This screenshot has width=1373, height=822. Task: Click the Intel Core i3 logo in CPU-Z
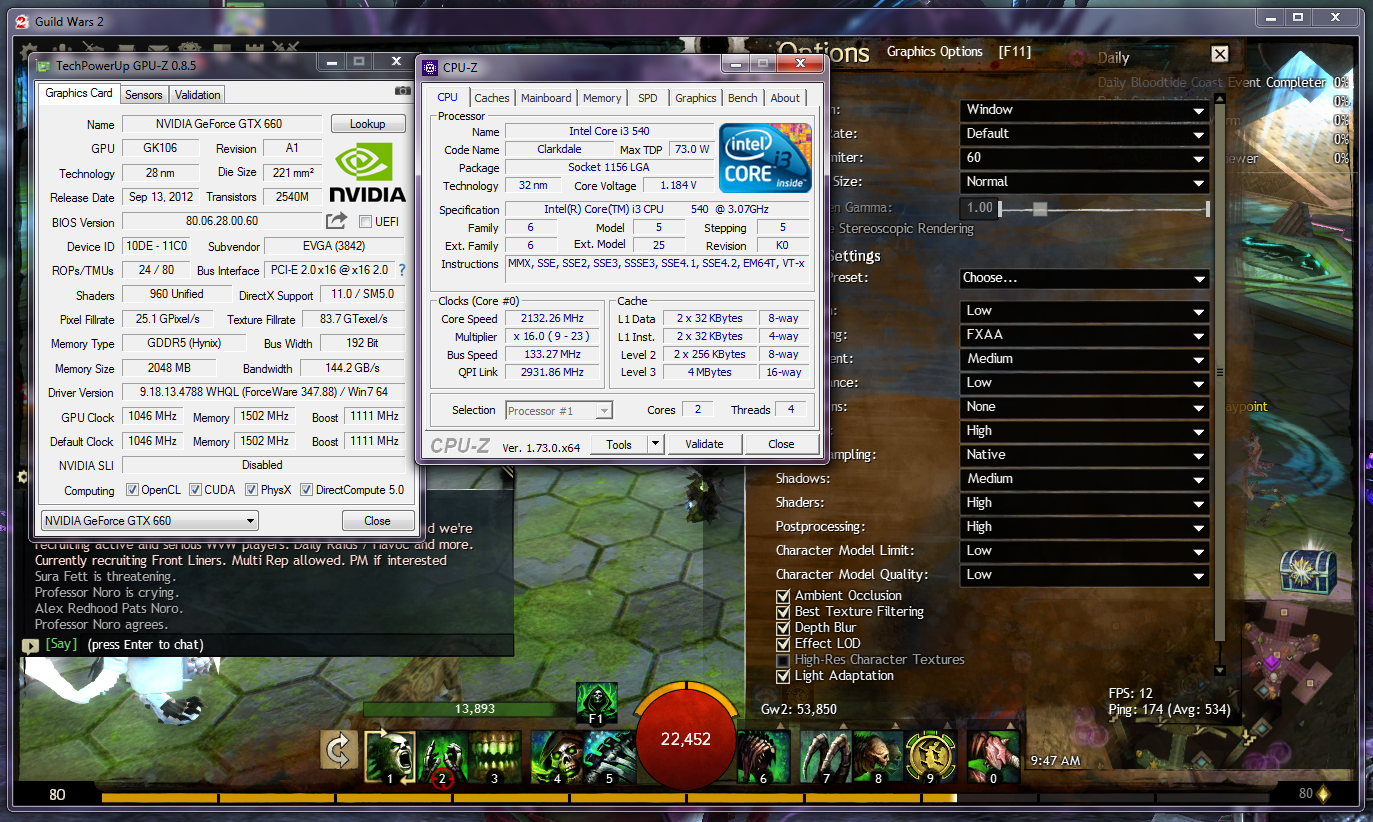pos(765,158)
